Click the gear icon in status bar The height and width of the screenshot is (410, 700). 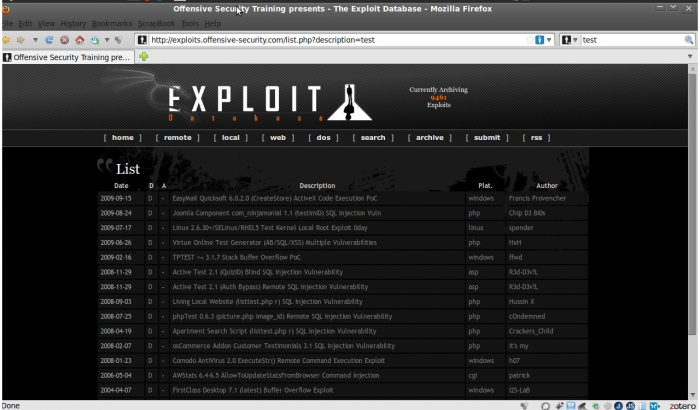click(x=607, y=406)
